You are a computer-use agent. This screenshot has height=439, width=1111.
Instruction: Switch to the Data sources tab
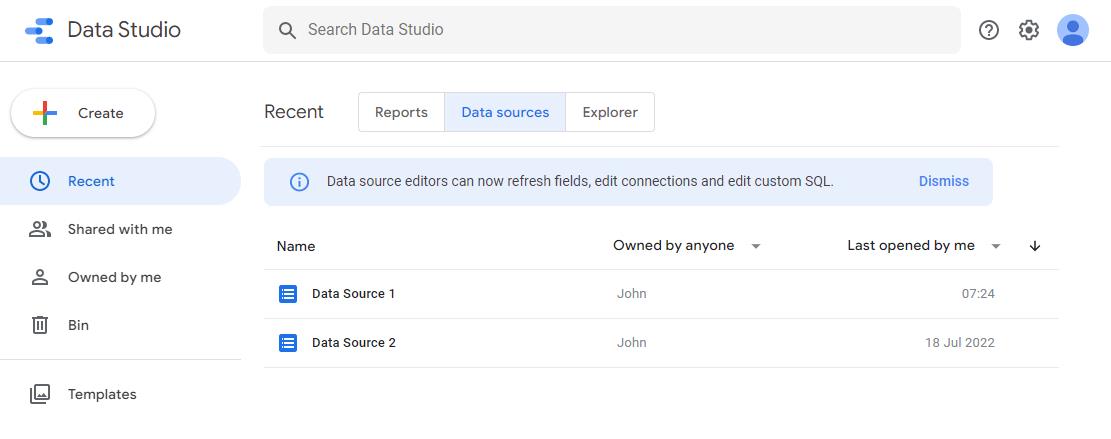pos(505,112)
